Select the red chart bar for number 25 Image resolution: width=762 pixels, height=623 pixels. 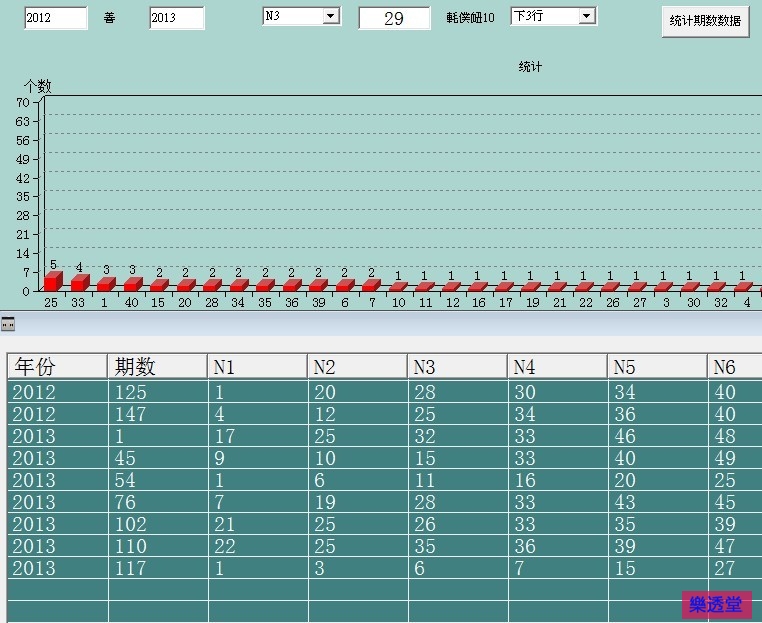(x=52, y=282)
